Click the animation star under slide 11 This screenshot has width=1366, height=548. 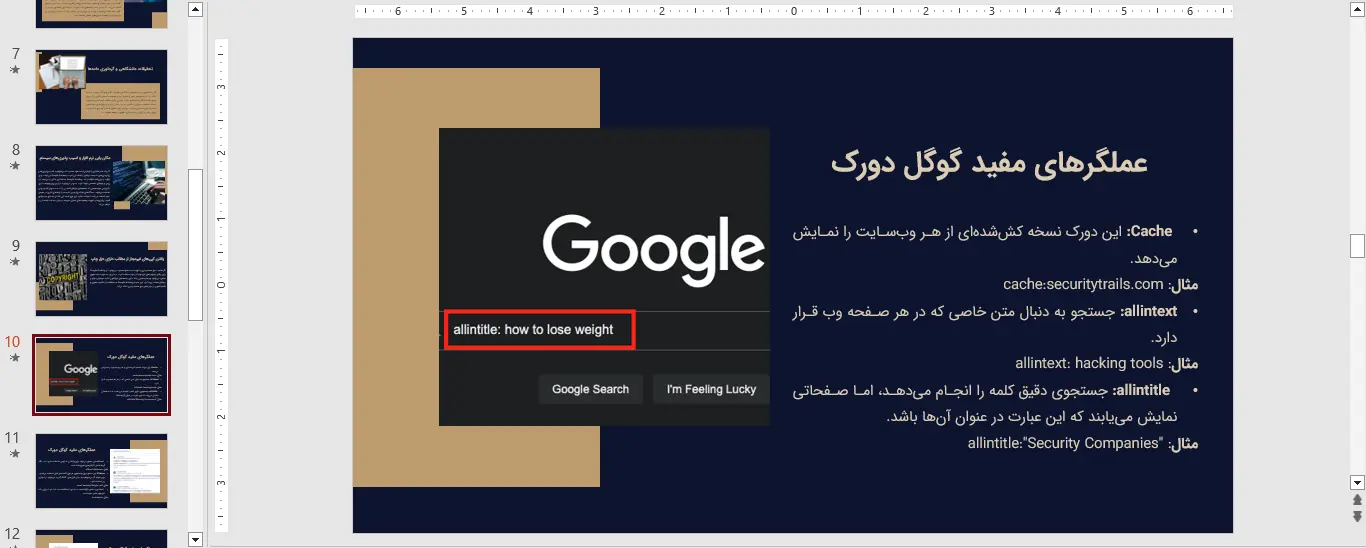pos(14,454)
